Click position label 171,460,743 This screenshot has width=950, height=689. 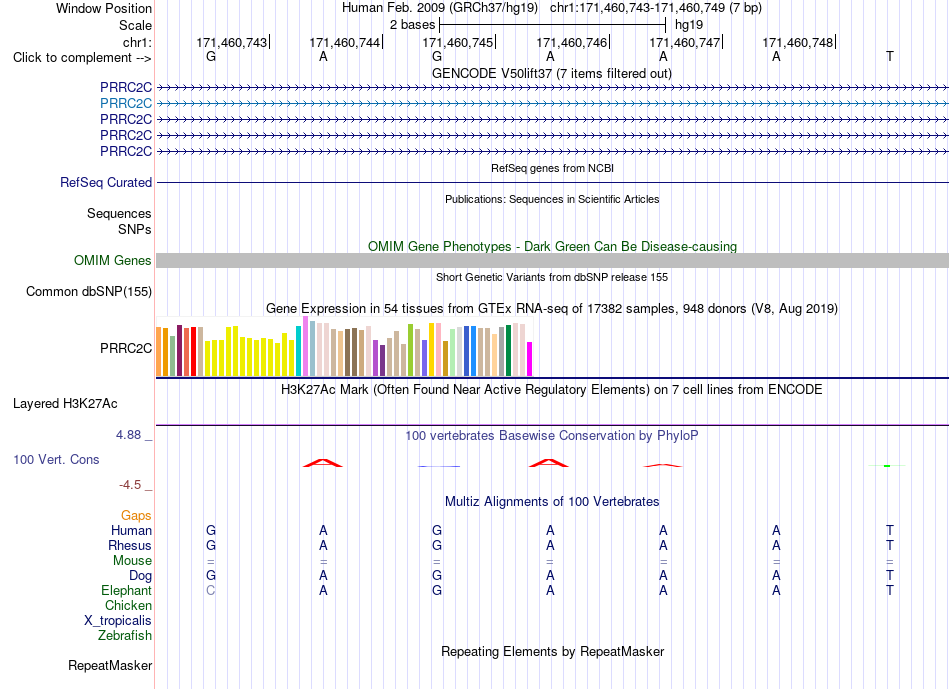click(x=231, y=42)
